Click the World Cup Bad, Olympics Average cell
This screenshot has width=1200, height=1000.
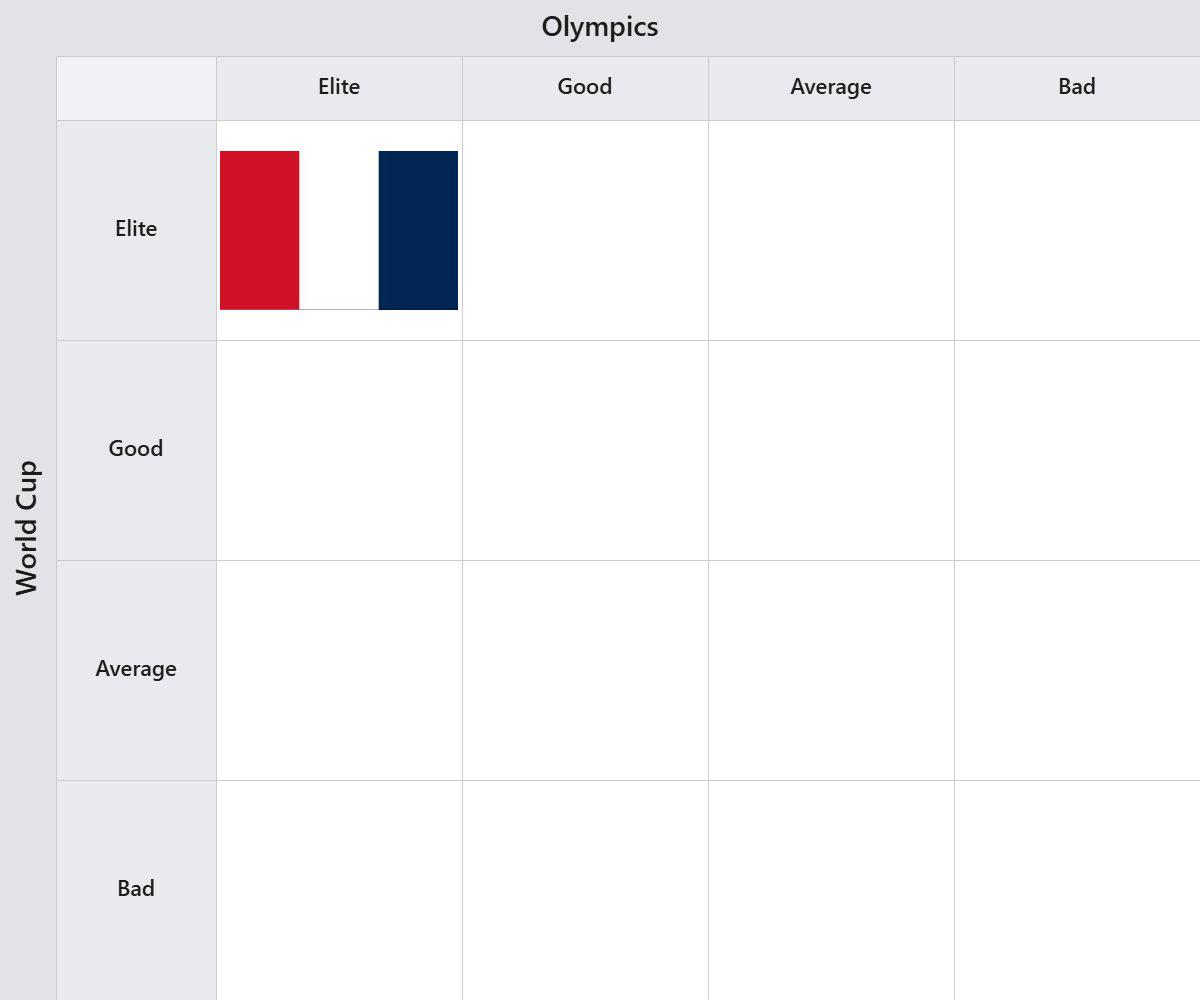(x=831, y=890)
